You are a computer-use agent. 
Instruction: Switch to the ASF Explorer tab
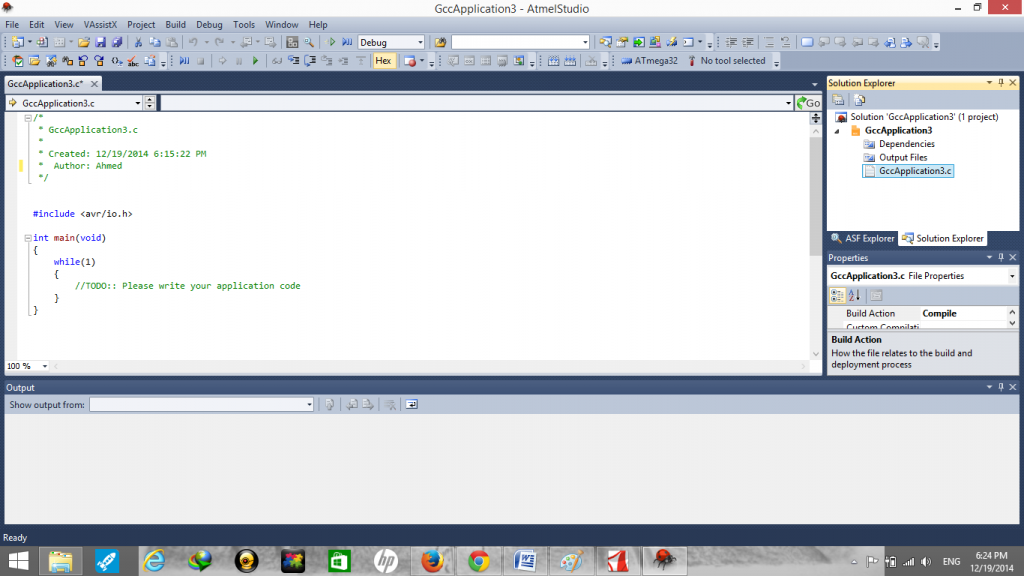coord(863,238)
